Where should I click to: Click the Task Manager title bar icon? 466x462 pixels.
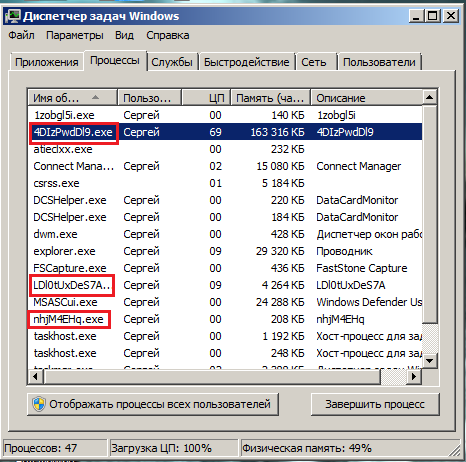pyautogui.click(x=13, y=16)
